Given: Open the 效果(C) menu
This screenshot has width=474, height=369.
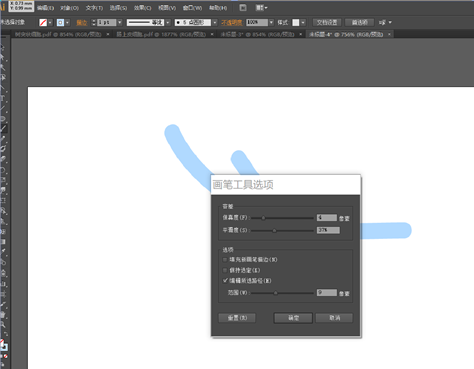Looking at the screenshot, I should (142, 8).
